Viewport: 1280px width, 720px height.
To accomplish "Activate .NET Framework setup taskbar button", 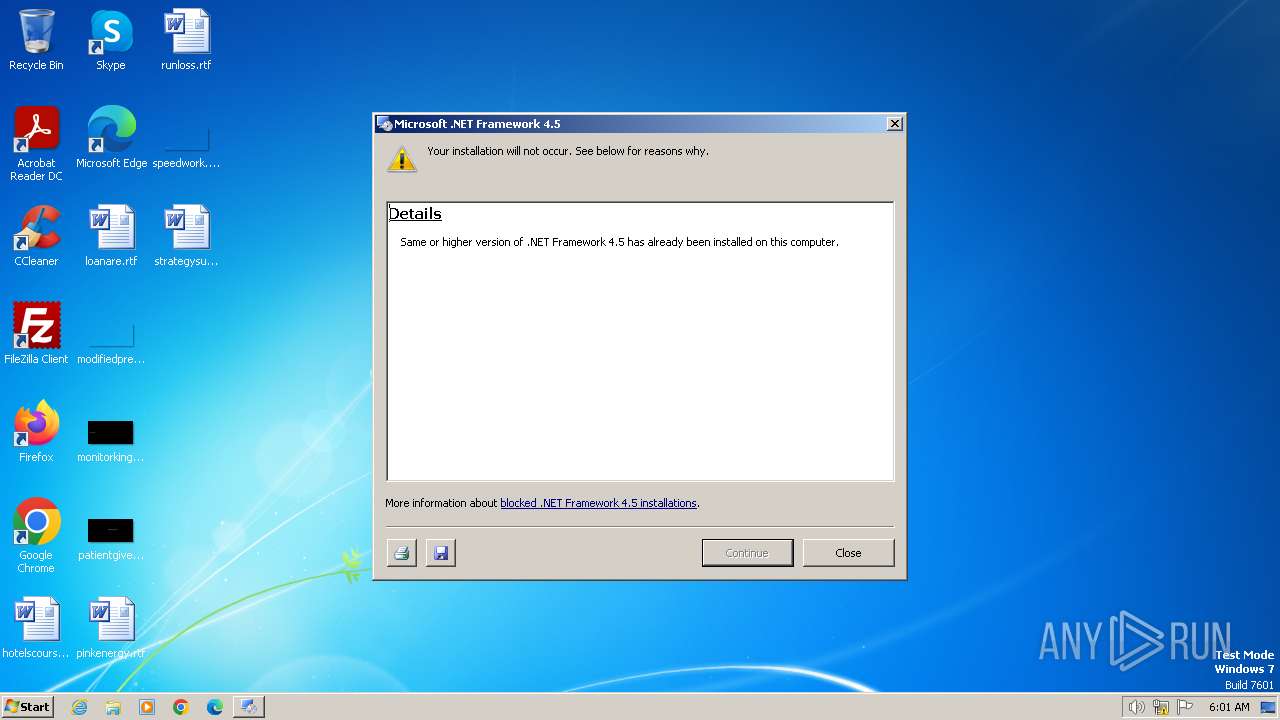I will 249,707.
